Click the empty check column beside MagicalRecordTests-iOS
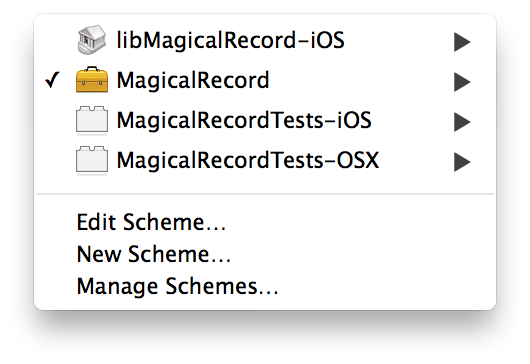The image size is (530, 364). tap(53, 120)
